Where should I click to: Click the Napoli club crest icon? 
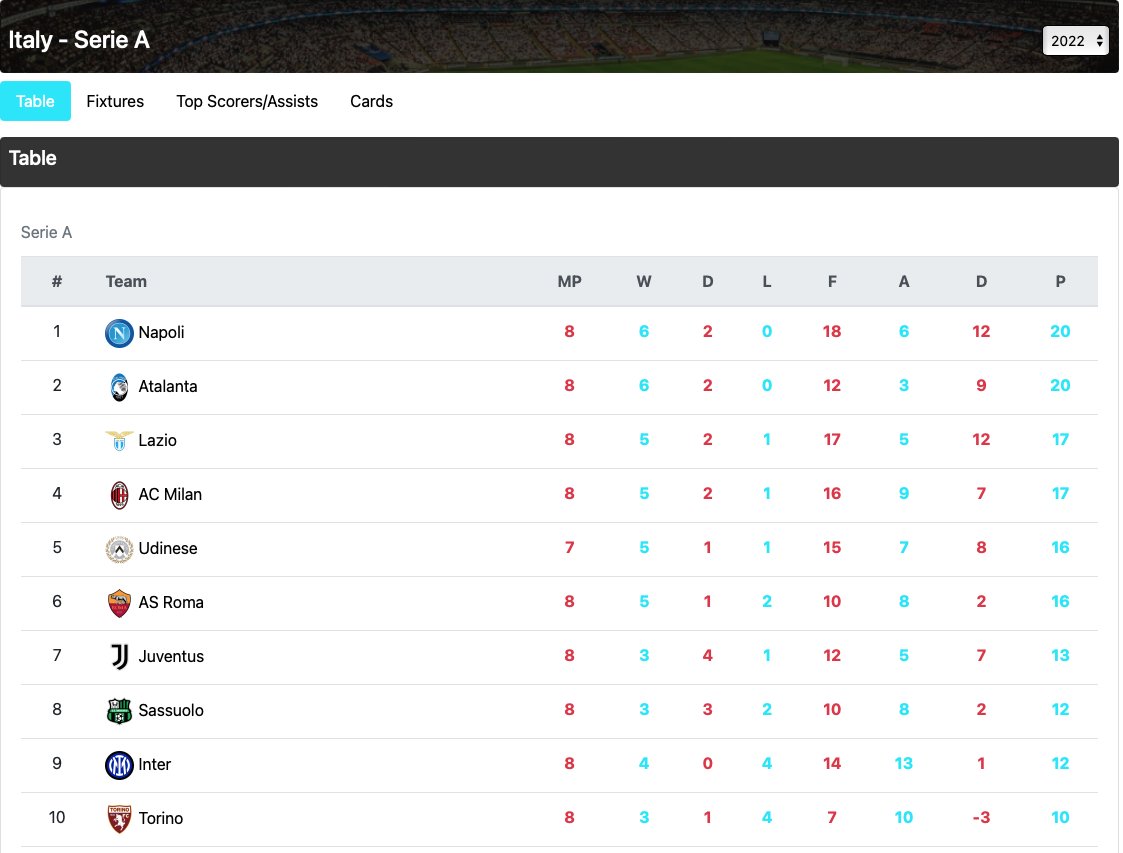point(119,331)
